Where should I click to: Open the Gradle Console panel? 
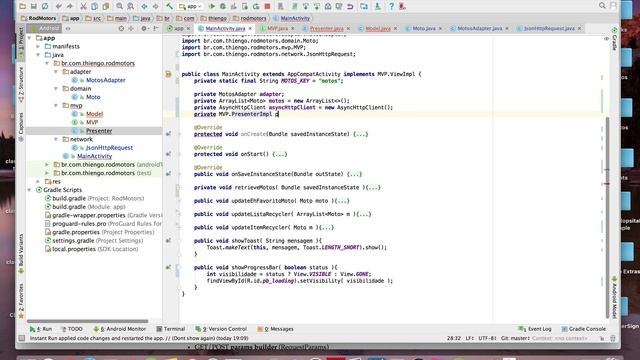click(583, 329)
